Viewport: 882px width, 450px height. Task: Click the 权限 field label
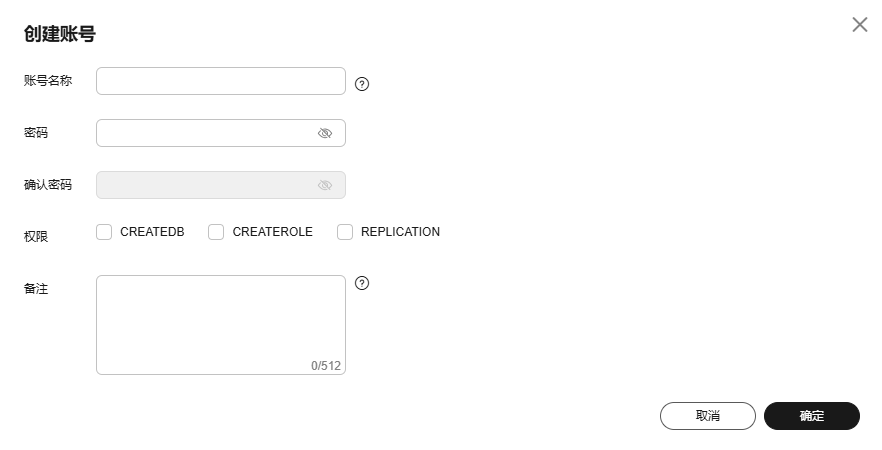point(36,237)
